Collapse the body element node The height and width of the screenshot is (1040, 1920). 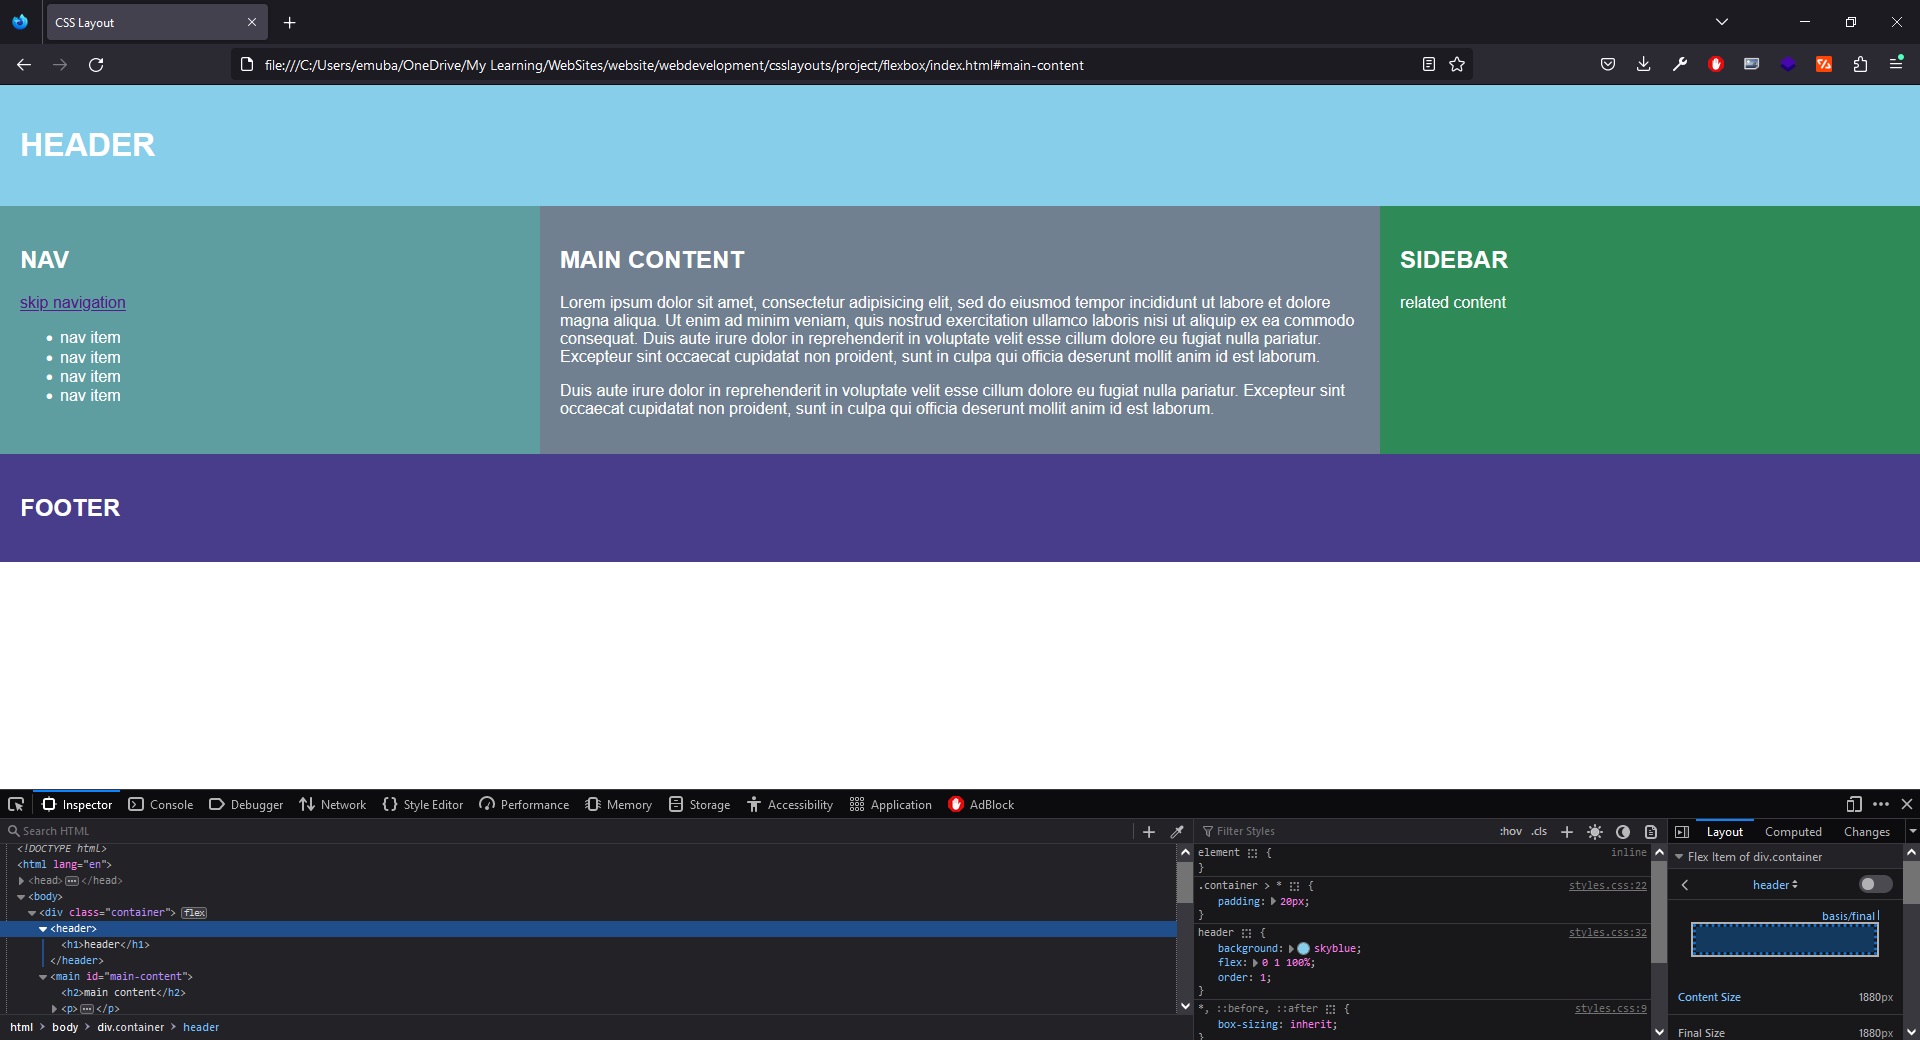(21, 897)
